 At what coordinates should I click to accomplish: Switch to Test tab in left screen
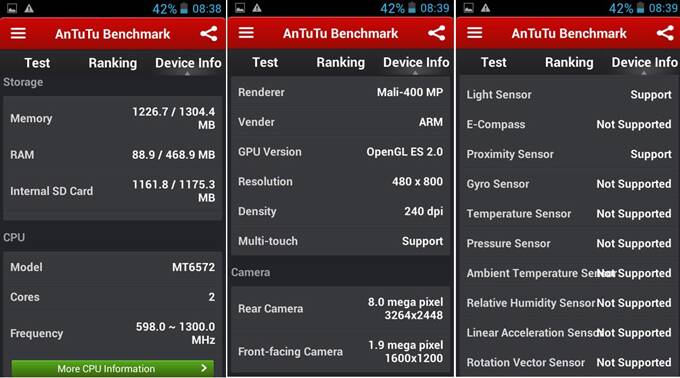pyautogui.click(x=37, y=63)
